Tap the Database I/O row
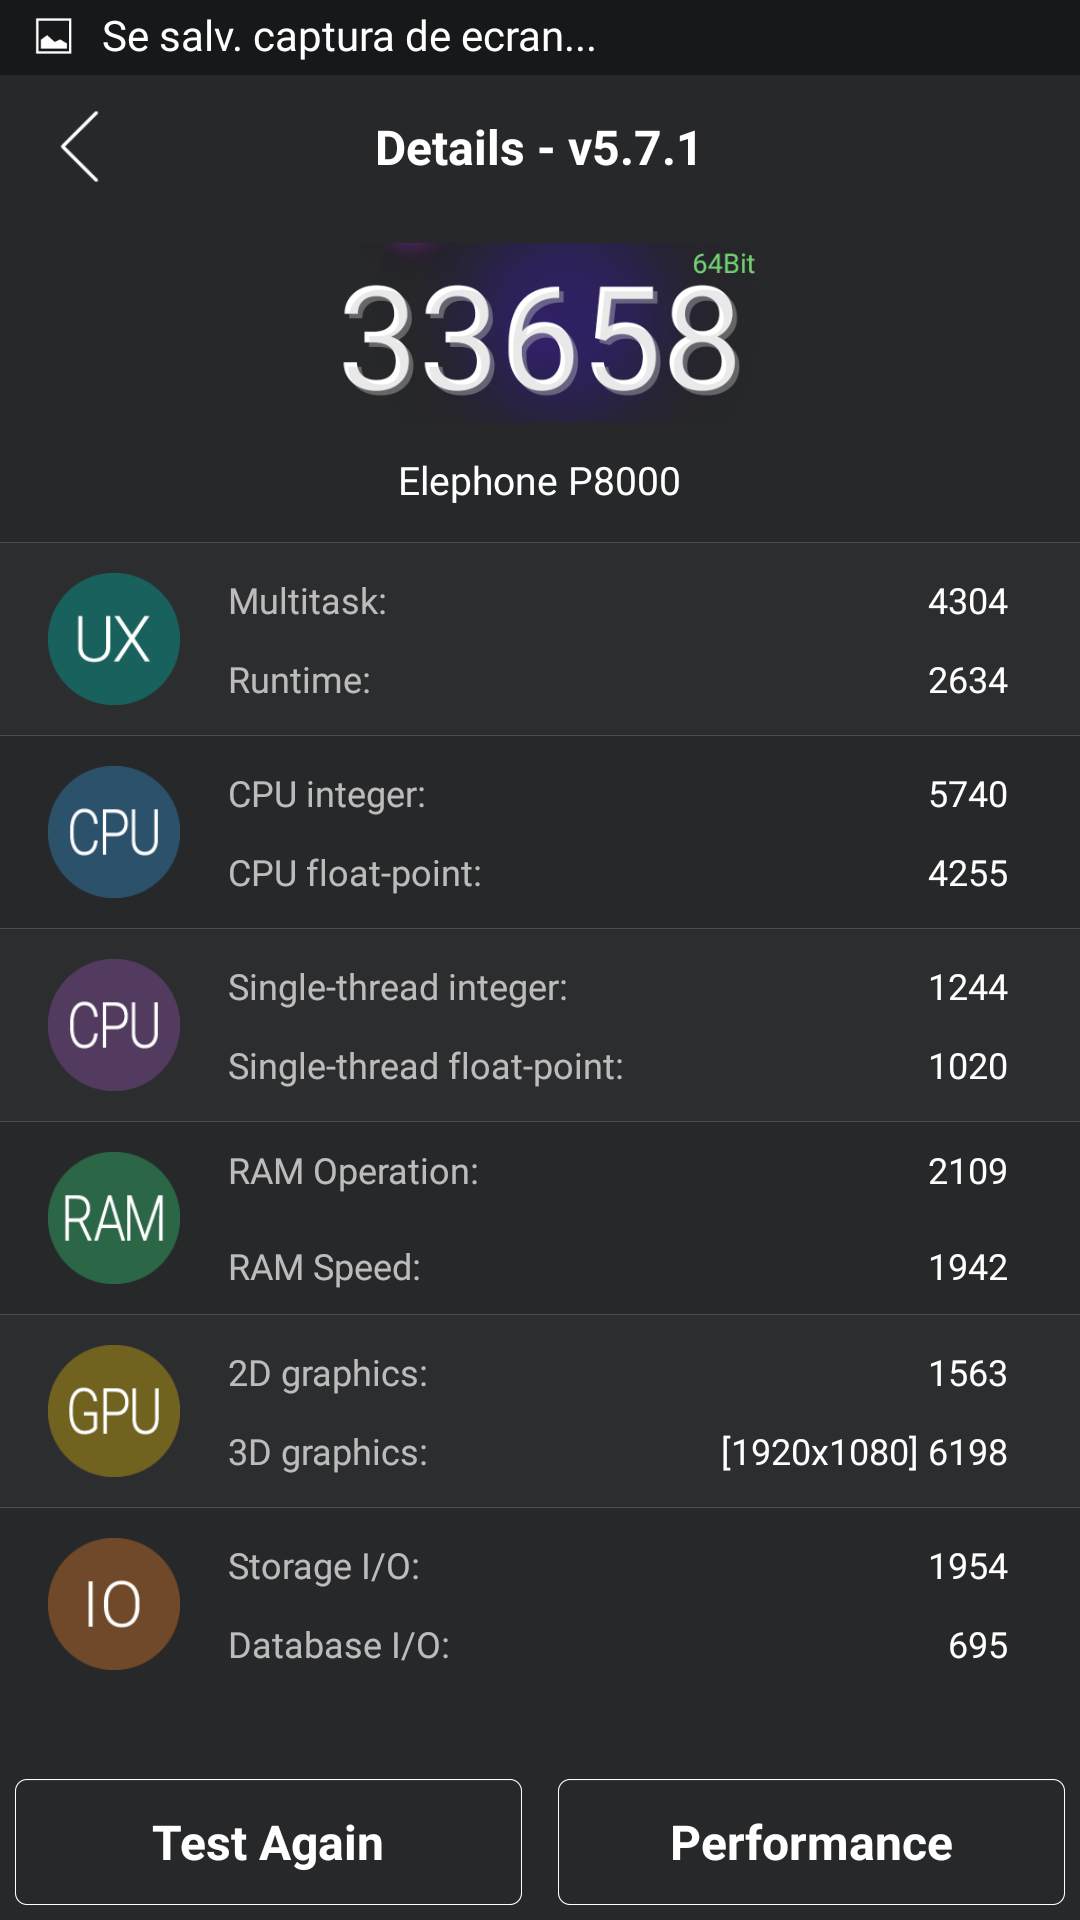 [617, 1646]
